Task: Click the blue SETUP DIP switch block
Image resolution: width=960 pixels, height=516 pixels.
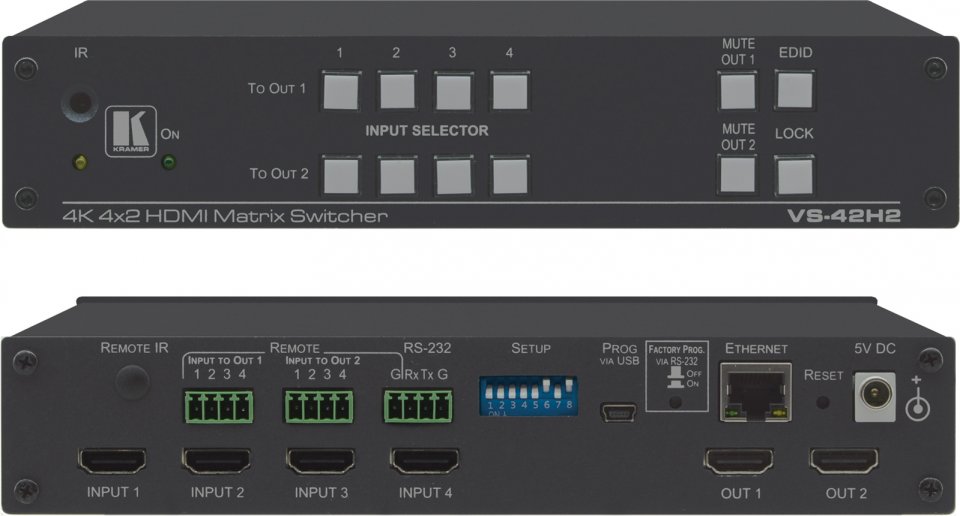Action: (530, 397)
